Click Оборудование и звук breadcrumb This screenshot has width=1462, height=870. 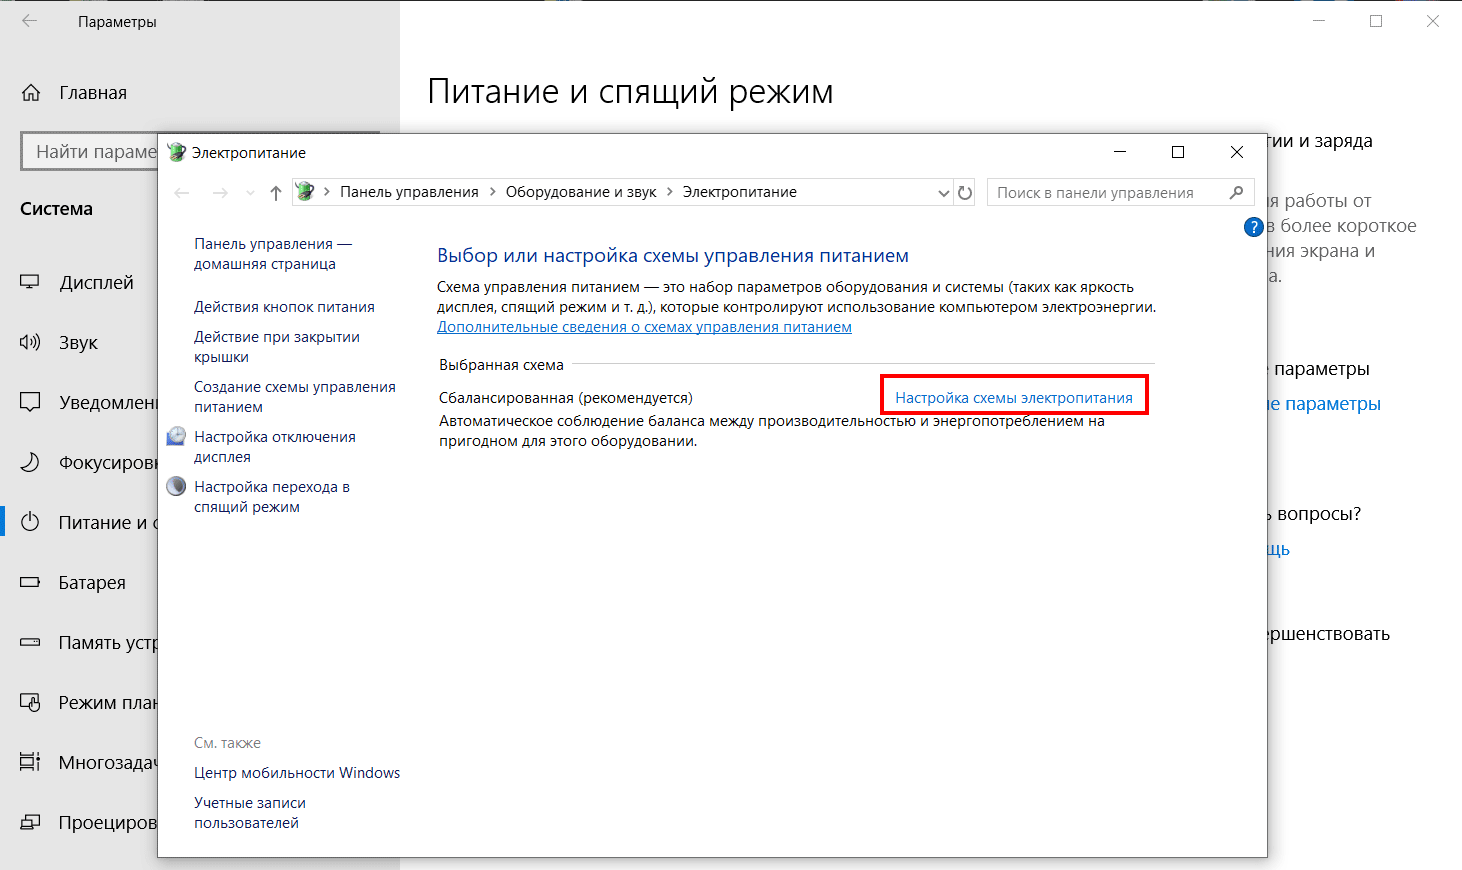point(581,192)
